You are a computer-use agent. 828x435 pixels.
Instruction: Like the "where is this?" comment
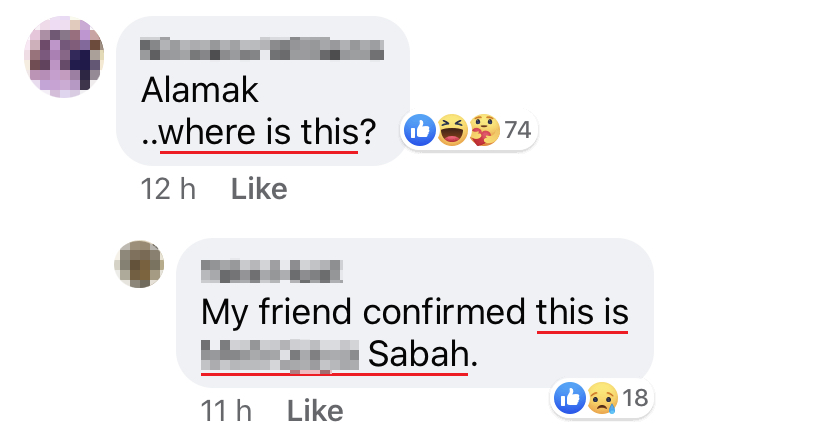259,188
